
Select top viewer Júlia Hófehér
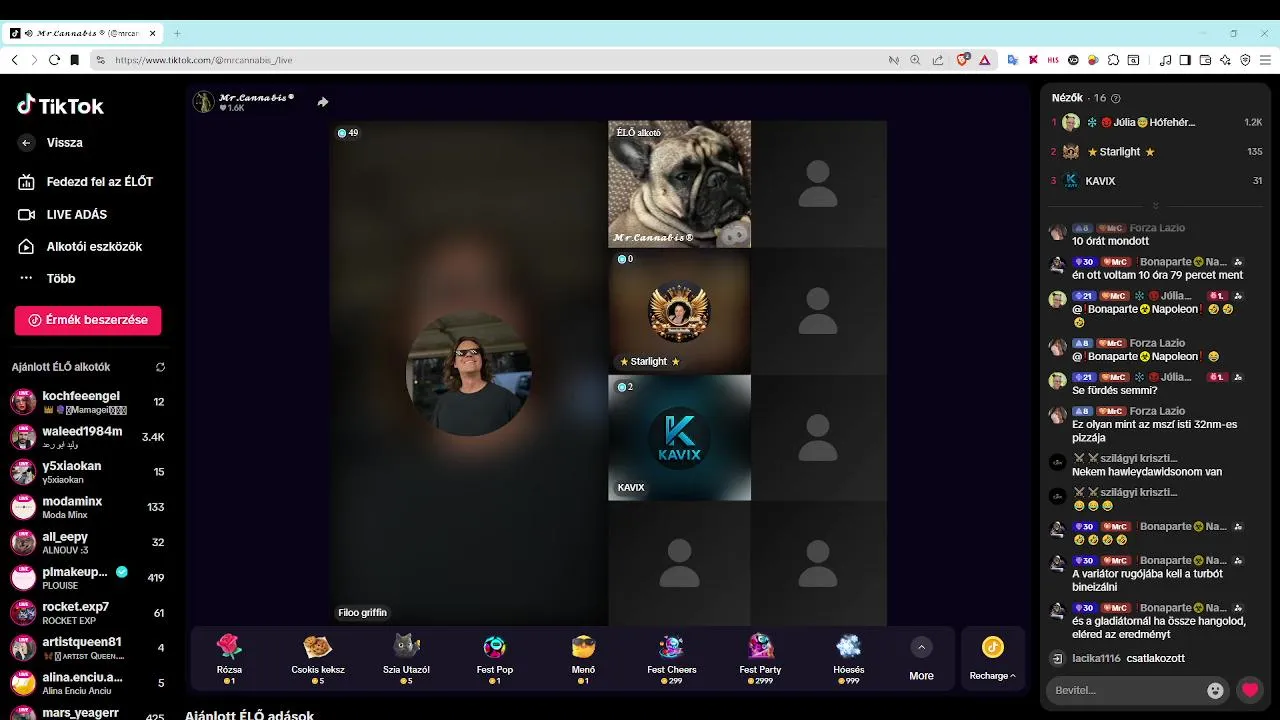(1156, 122)
